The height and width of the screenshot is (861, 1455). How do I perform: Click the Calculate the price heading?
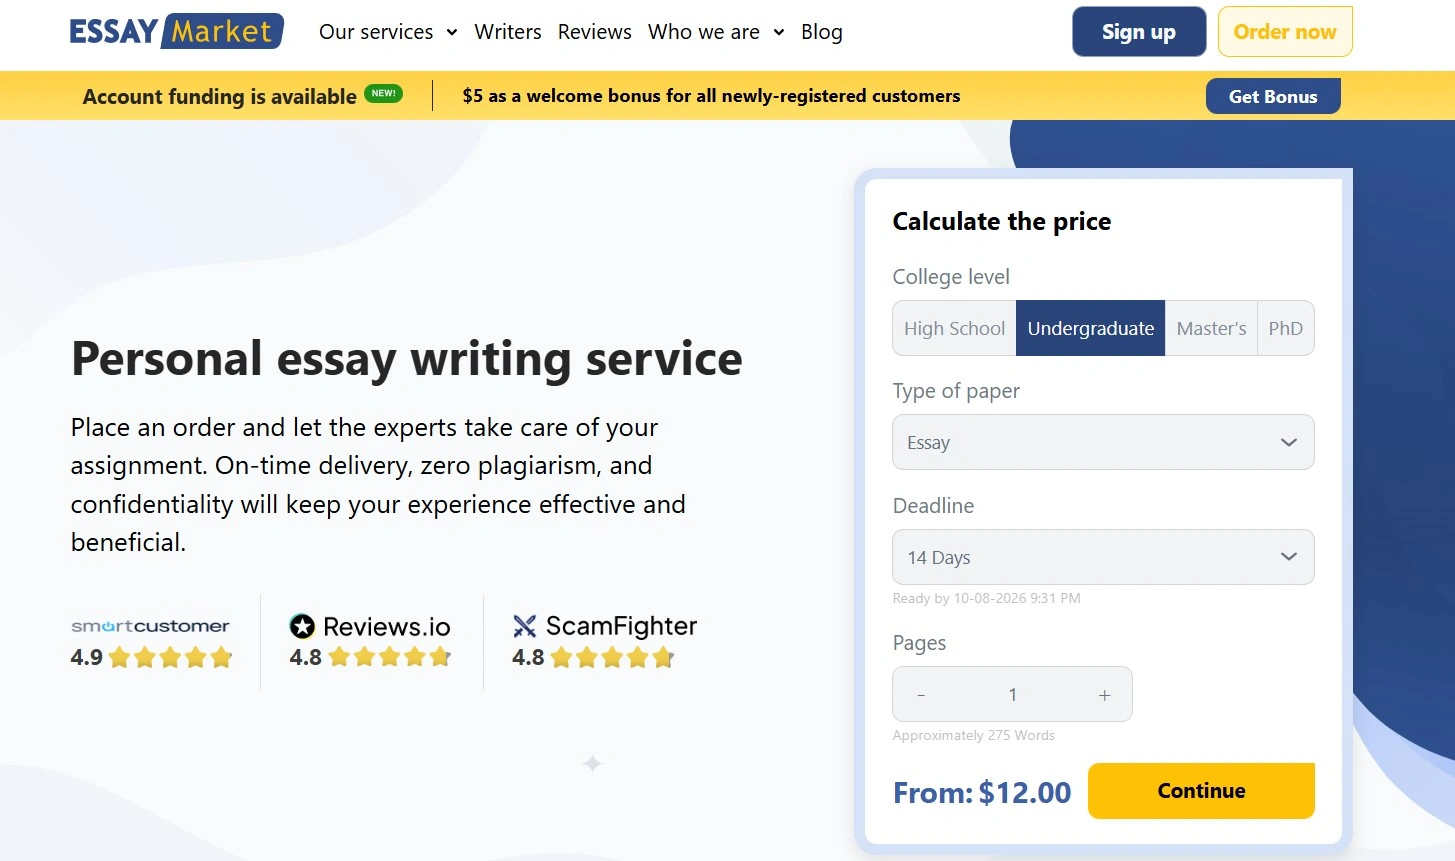(1002, 221)
